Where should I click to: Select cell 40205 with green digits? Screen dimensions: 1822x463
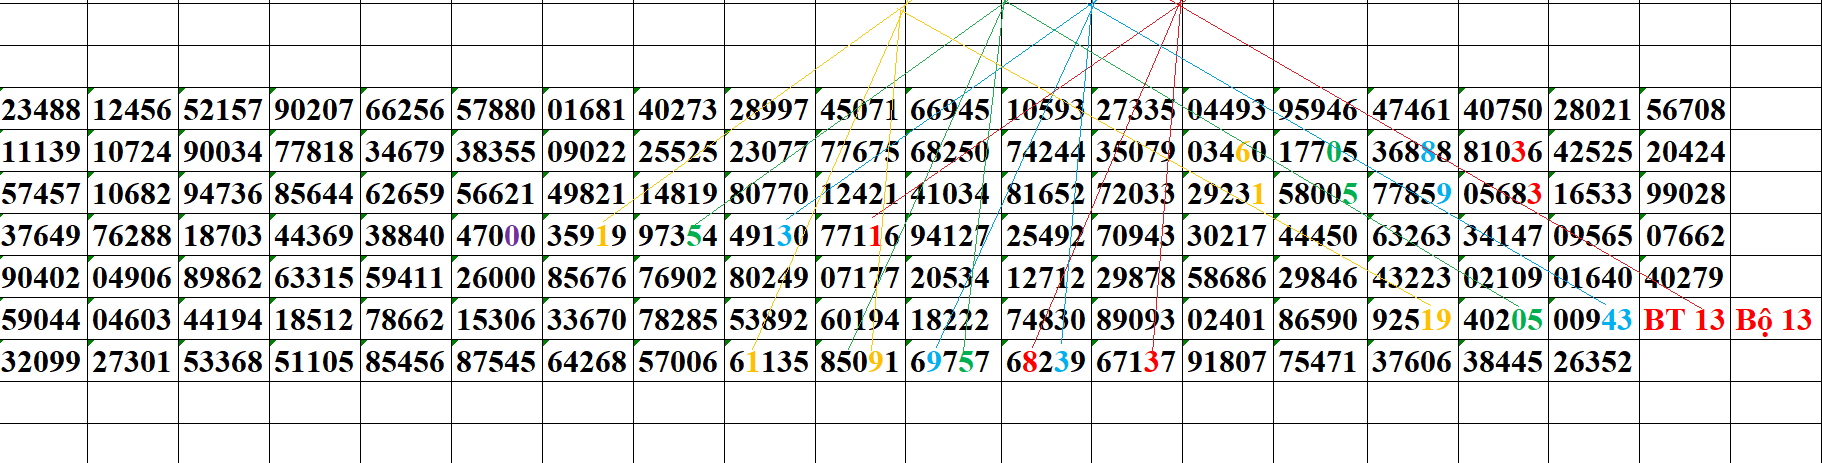pos(1502,320)
